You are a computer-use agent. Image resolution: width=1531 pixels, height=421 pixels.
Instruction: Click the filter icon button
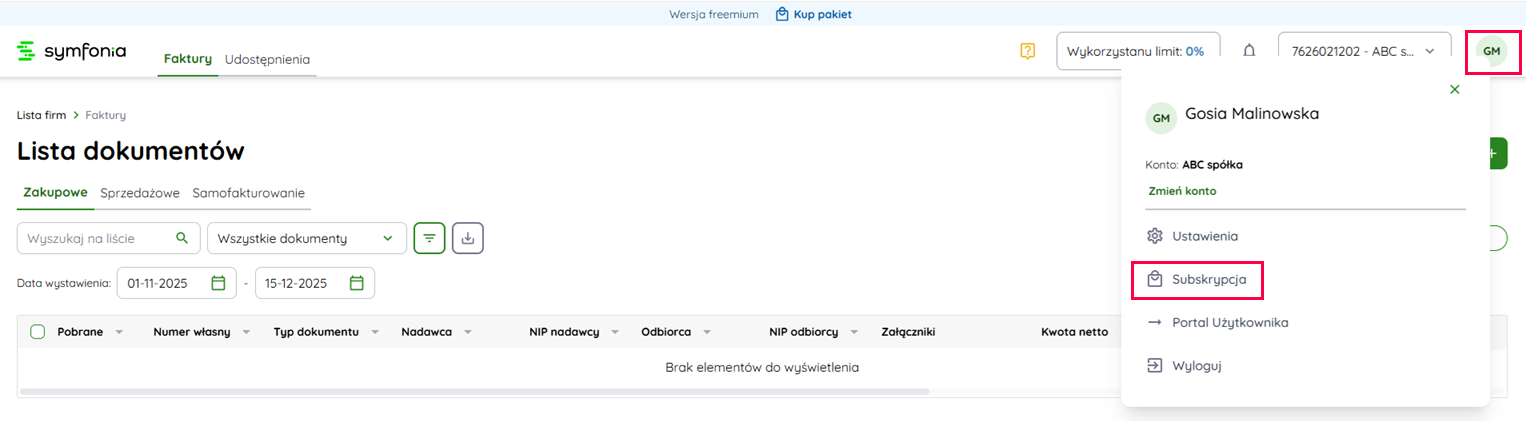429,238
